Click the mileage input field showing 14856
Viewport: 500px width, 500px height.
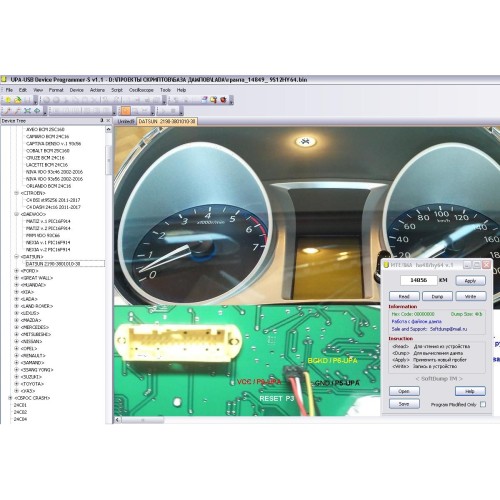click(x=418, y=280)
